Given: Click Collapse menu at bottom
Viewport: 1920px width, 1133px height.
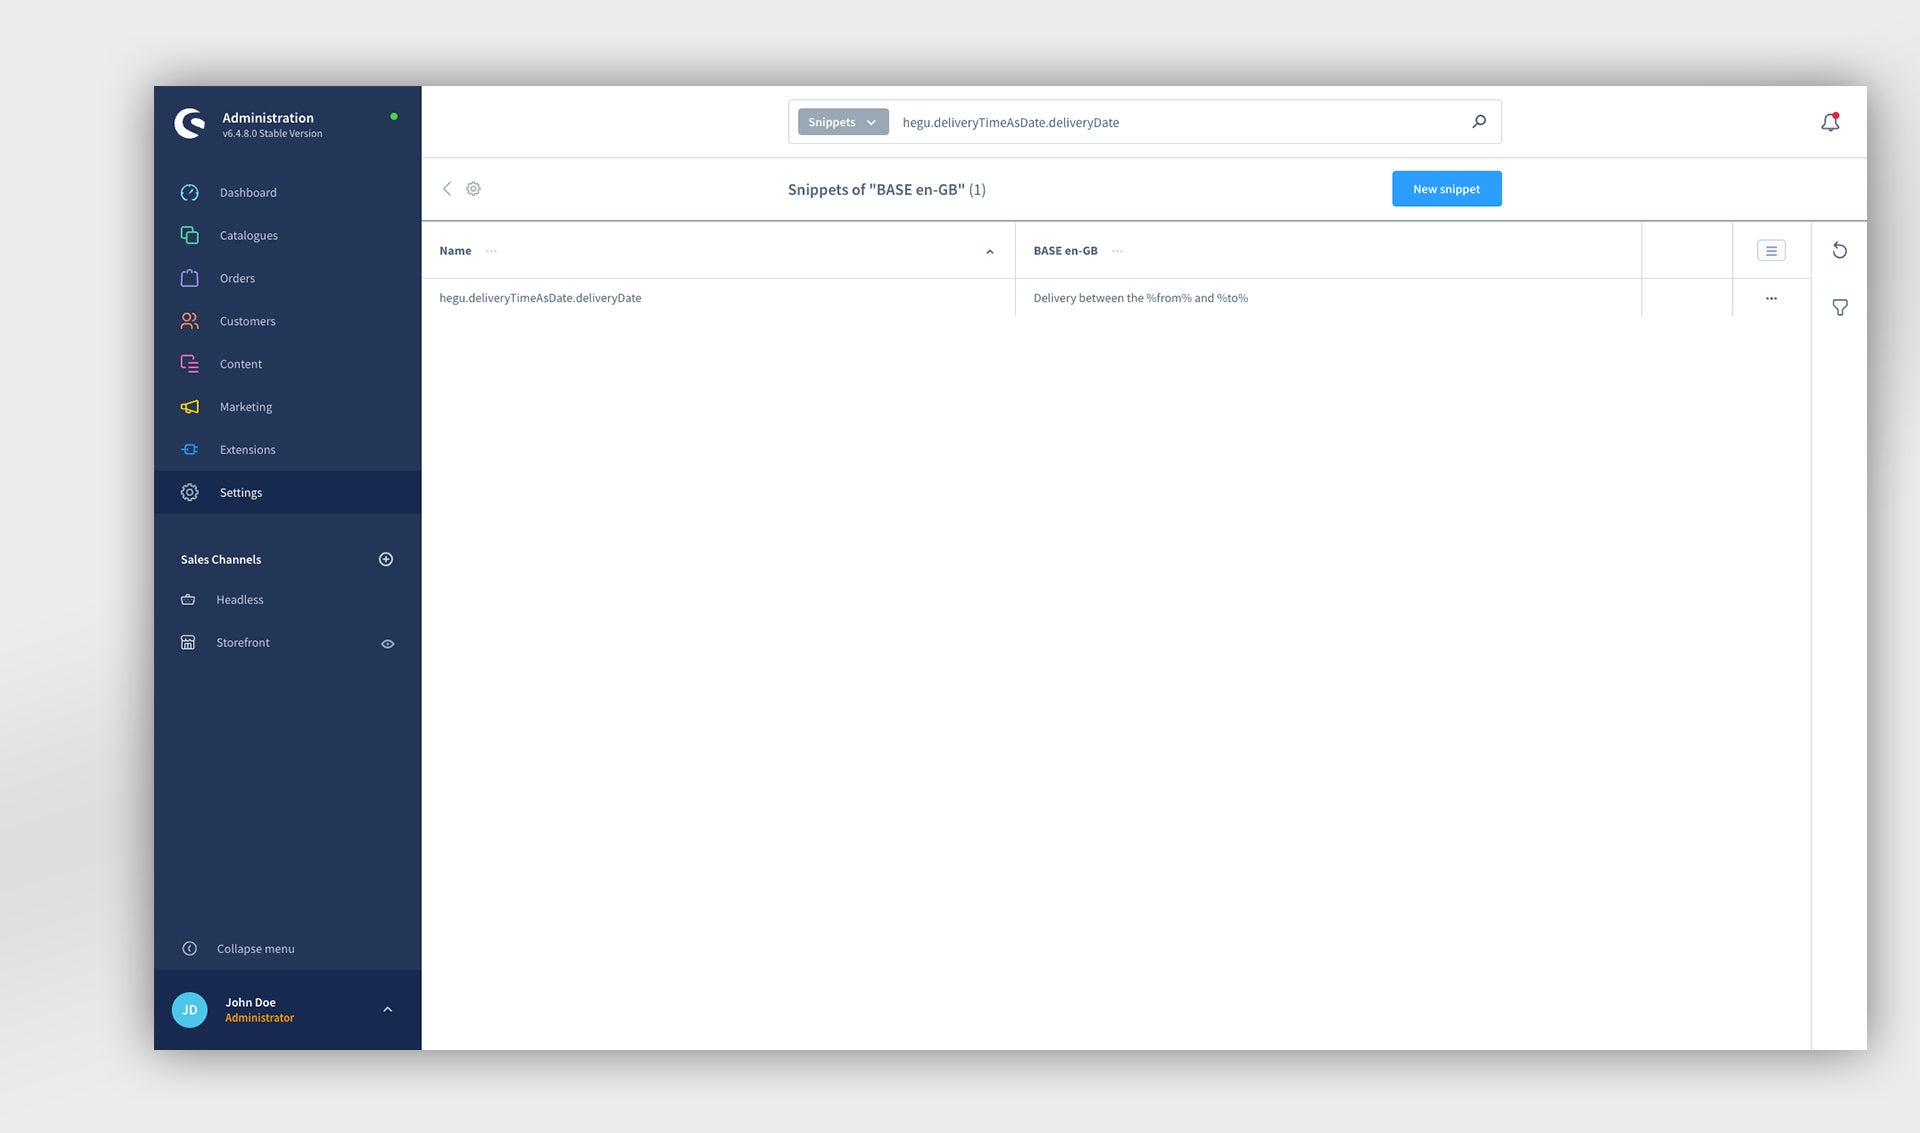Looking at the screenshot, I should tap(255, 948).
